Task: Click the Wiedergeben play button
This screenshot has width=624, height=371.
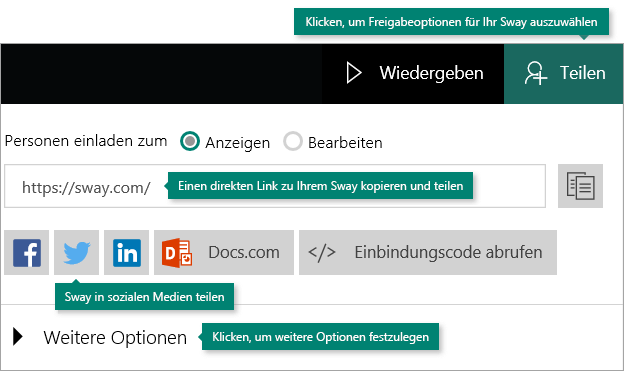Action: [413, 74]
